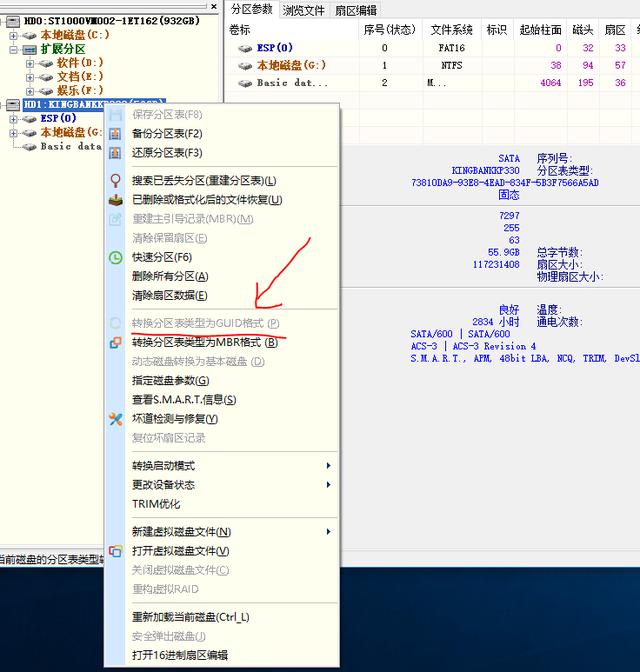Close the disk tree panel with the X
640x672 pixels.
pos(214,6)
